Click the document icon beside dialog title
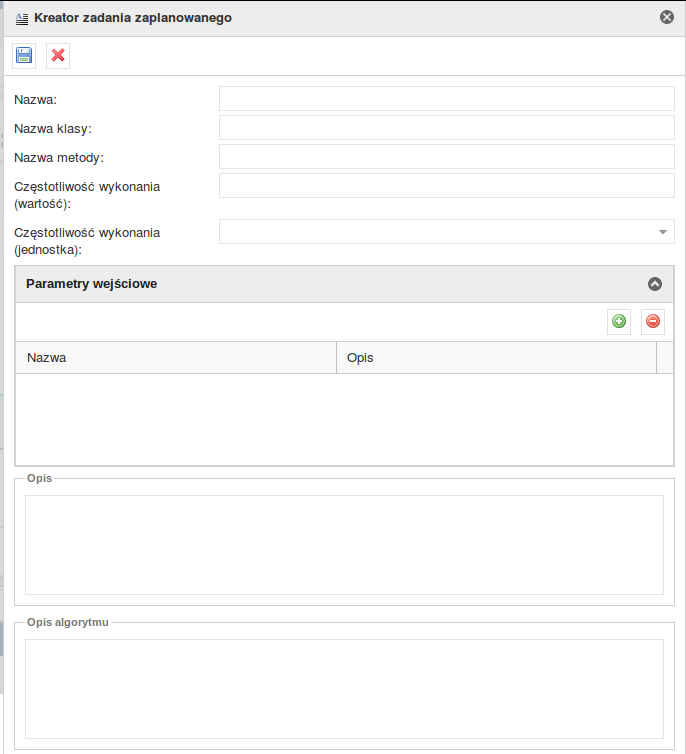This screenshot has width=686, height=754. tap(22, 19)
